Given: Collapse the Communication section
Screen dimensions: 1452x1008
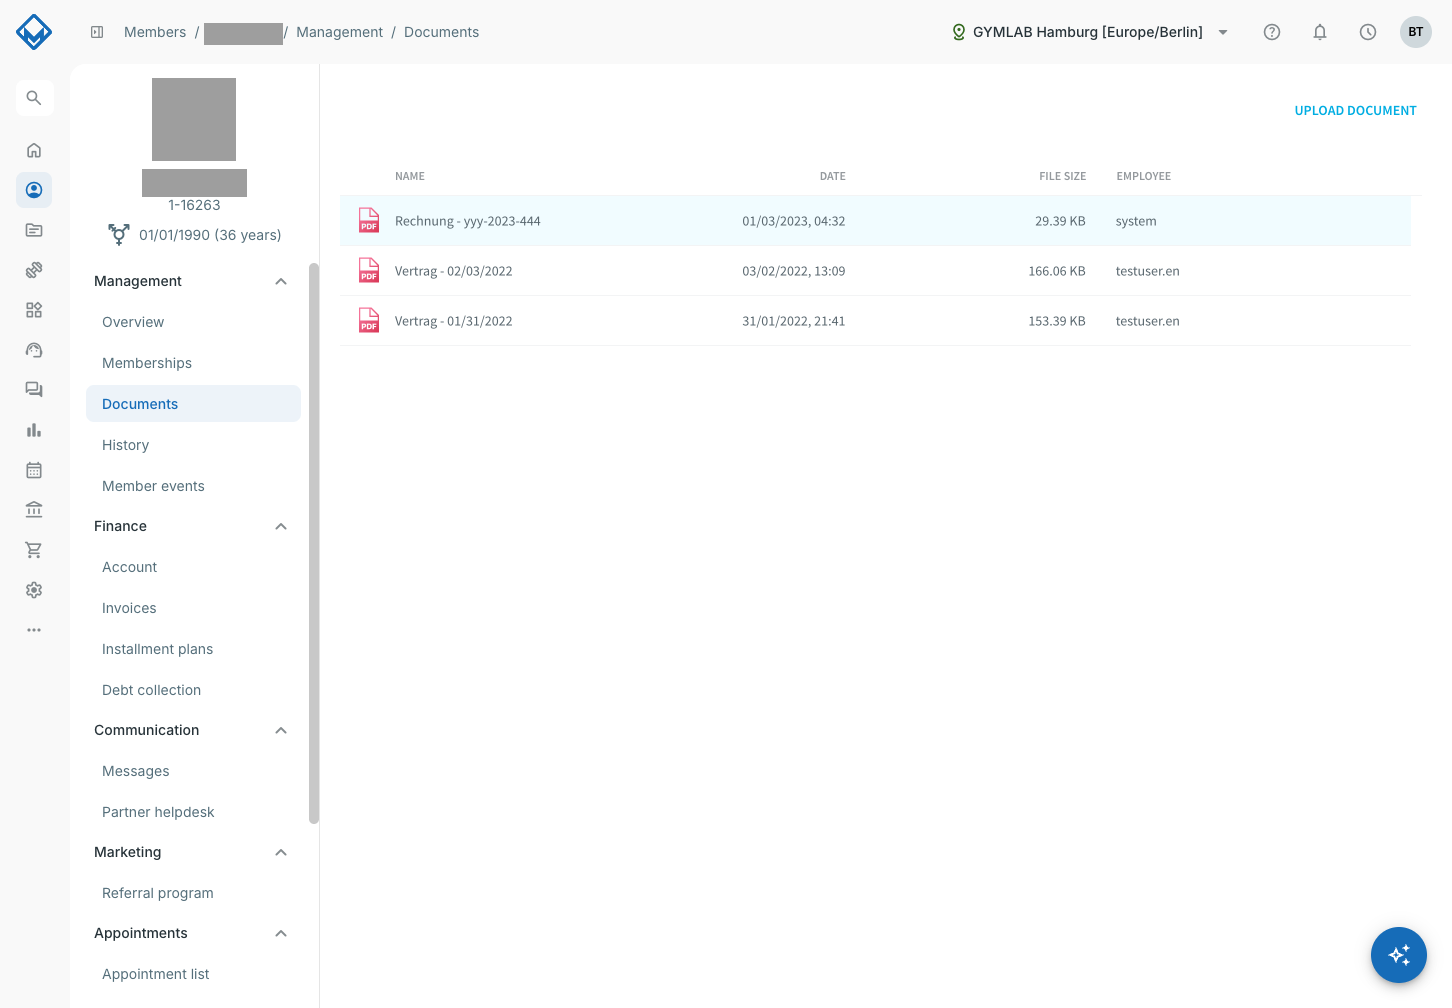Looking at the screenshot, I should pos(281,730).
